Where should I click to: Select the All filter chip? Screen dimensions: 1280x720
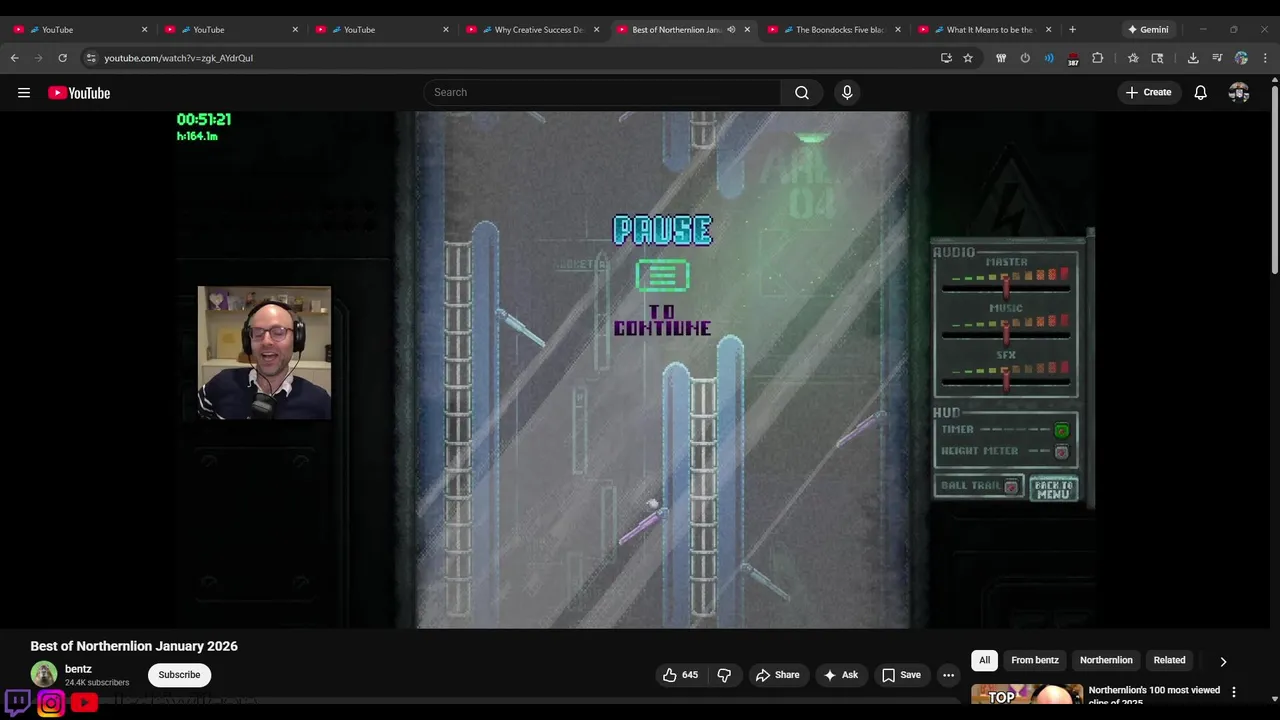coord(985,660)
